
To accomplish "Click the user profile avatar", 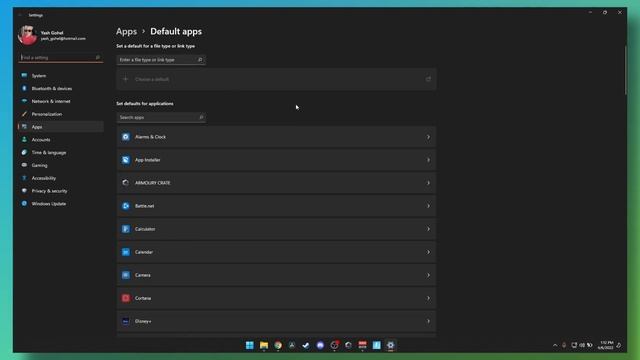I will [x=27, y=35].
